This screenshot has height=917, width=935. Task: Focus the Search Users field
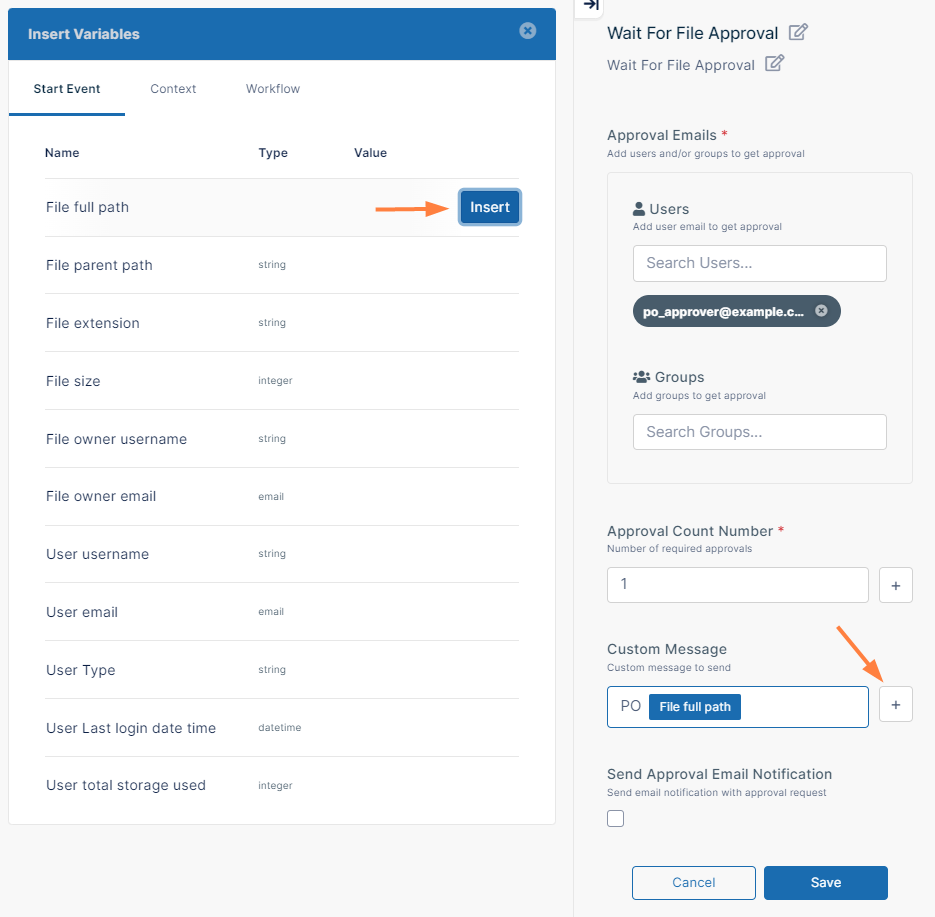click(x=759, y=263)
